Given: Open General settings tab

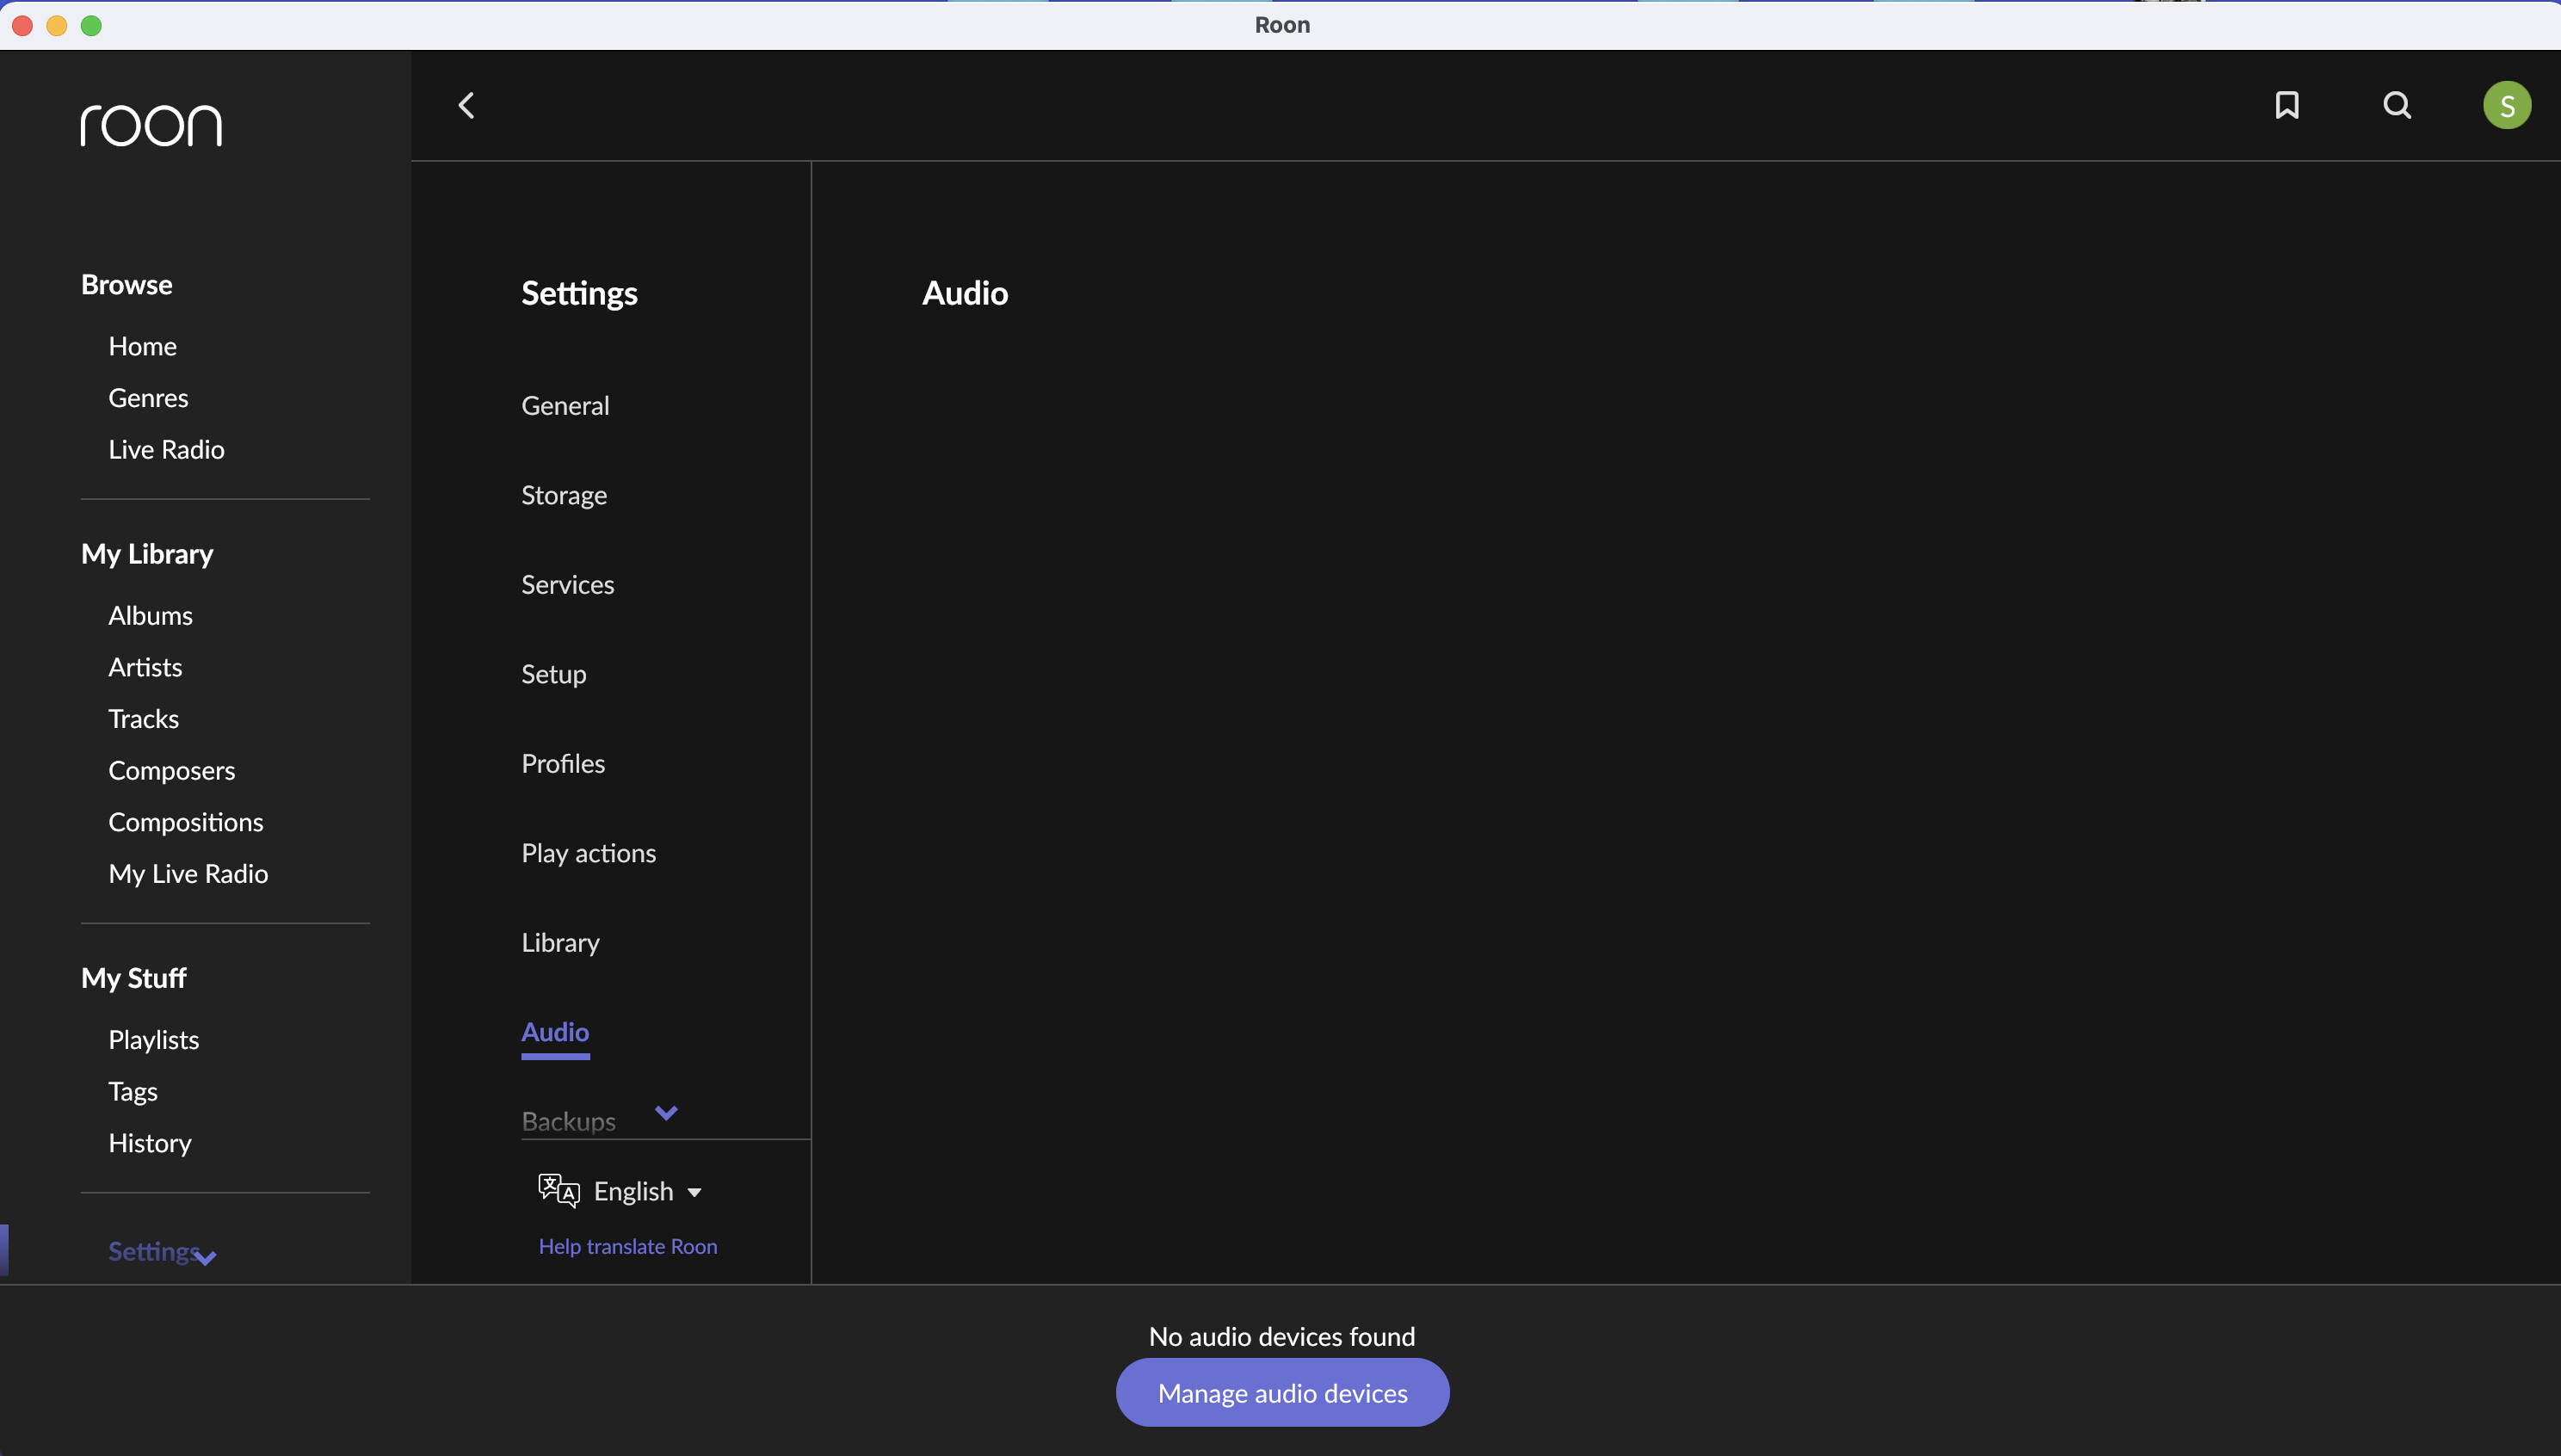Looking at the screenshot, I should [565, 405].
